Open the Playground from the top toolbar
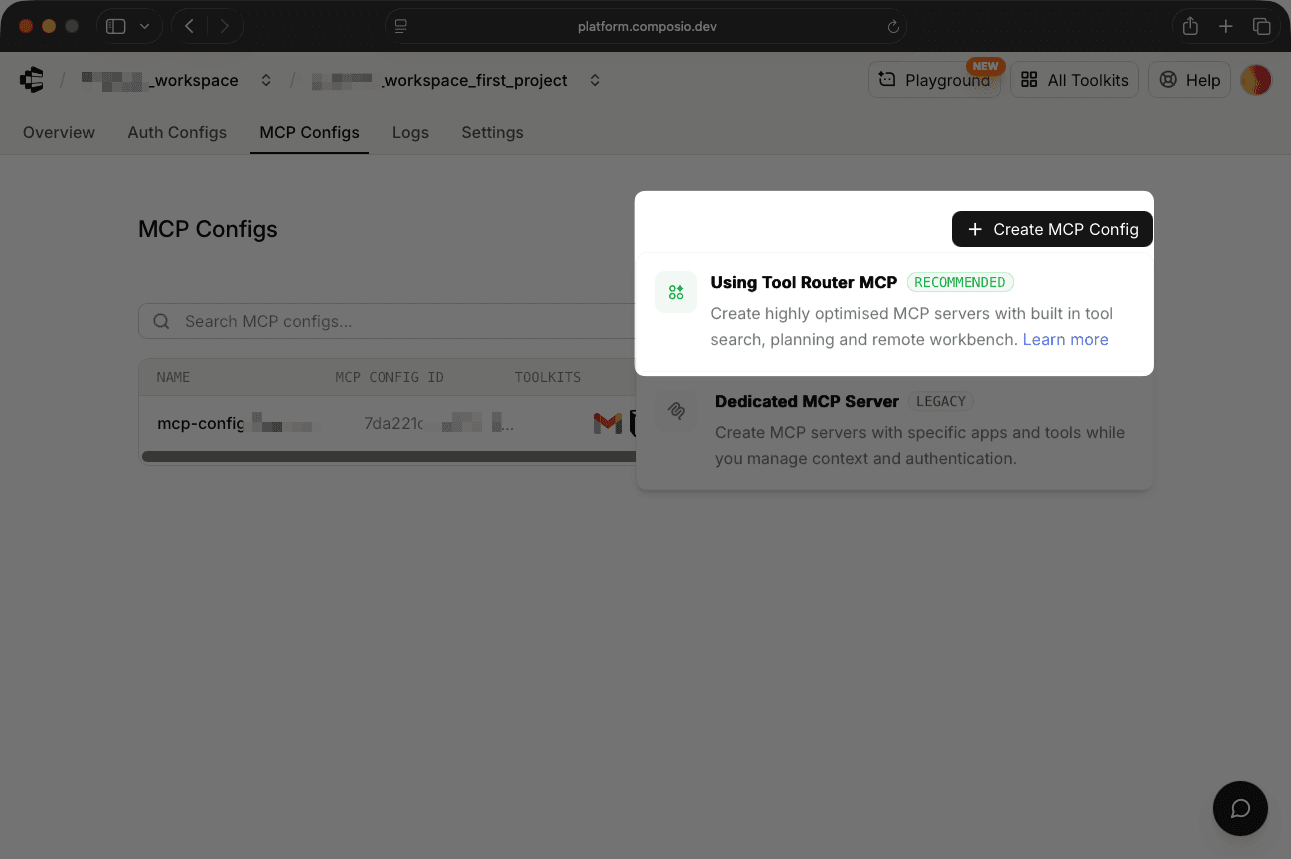 click(933, 79)
